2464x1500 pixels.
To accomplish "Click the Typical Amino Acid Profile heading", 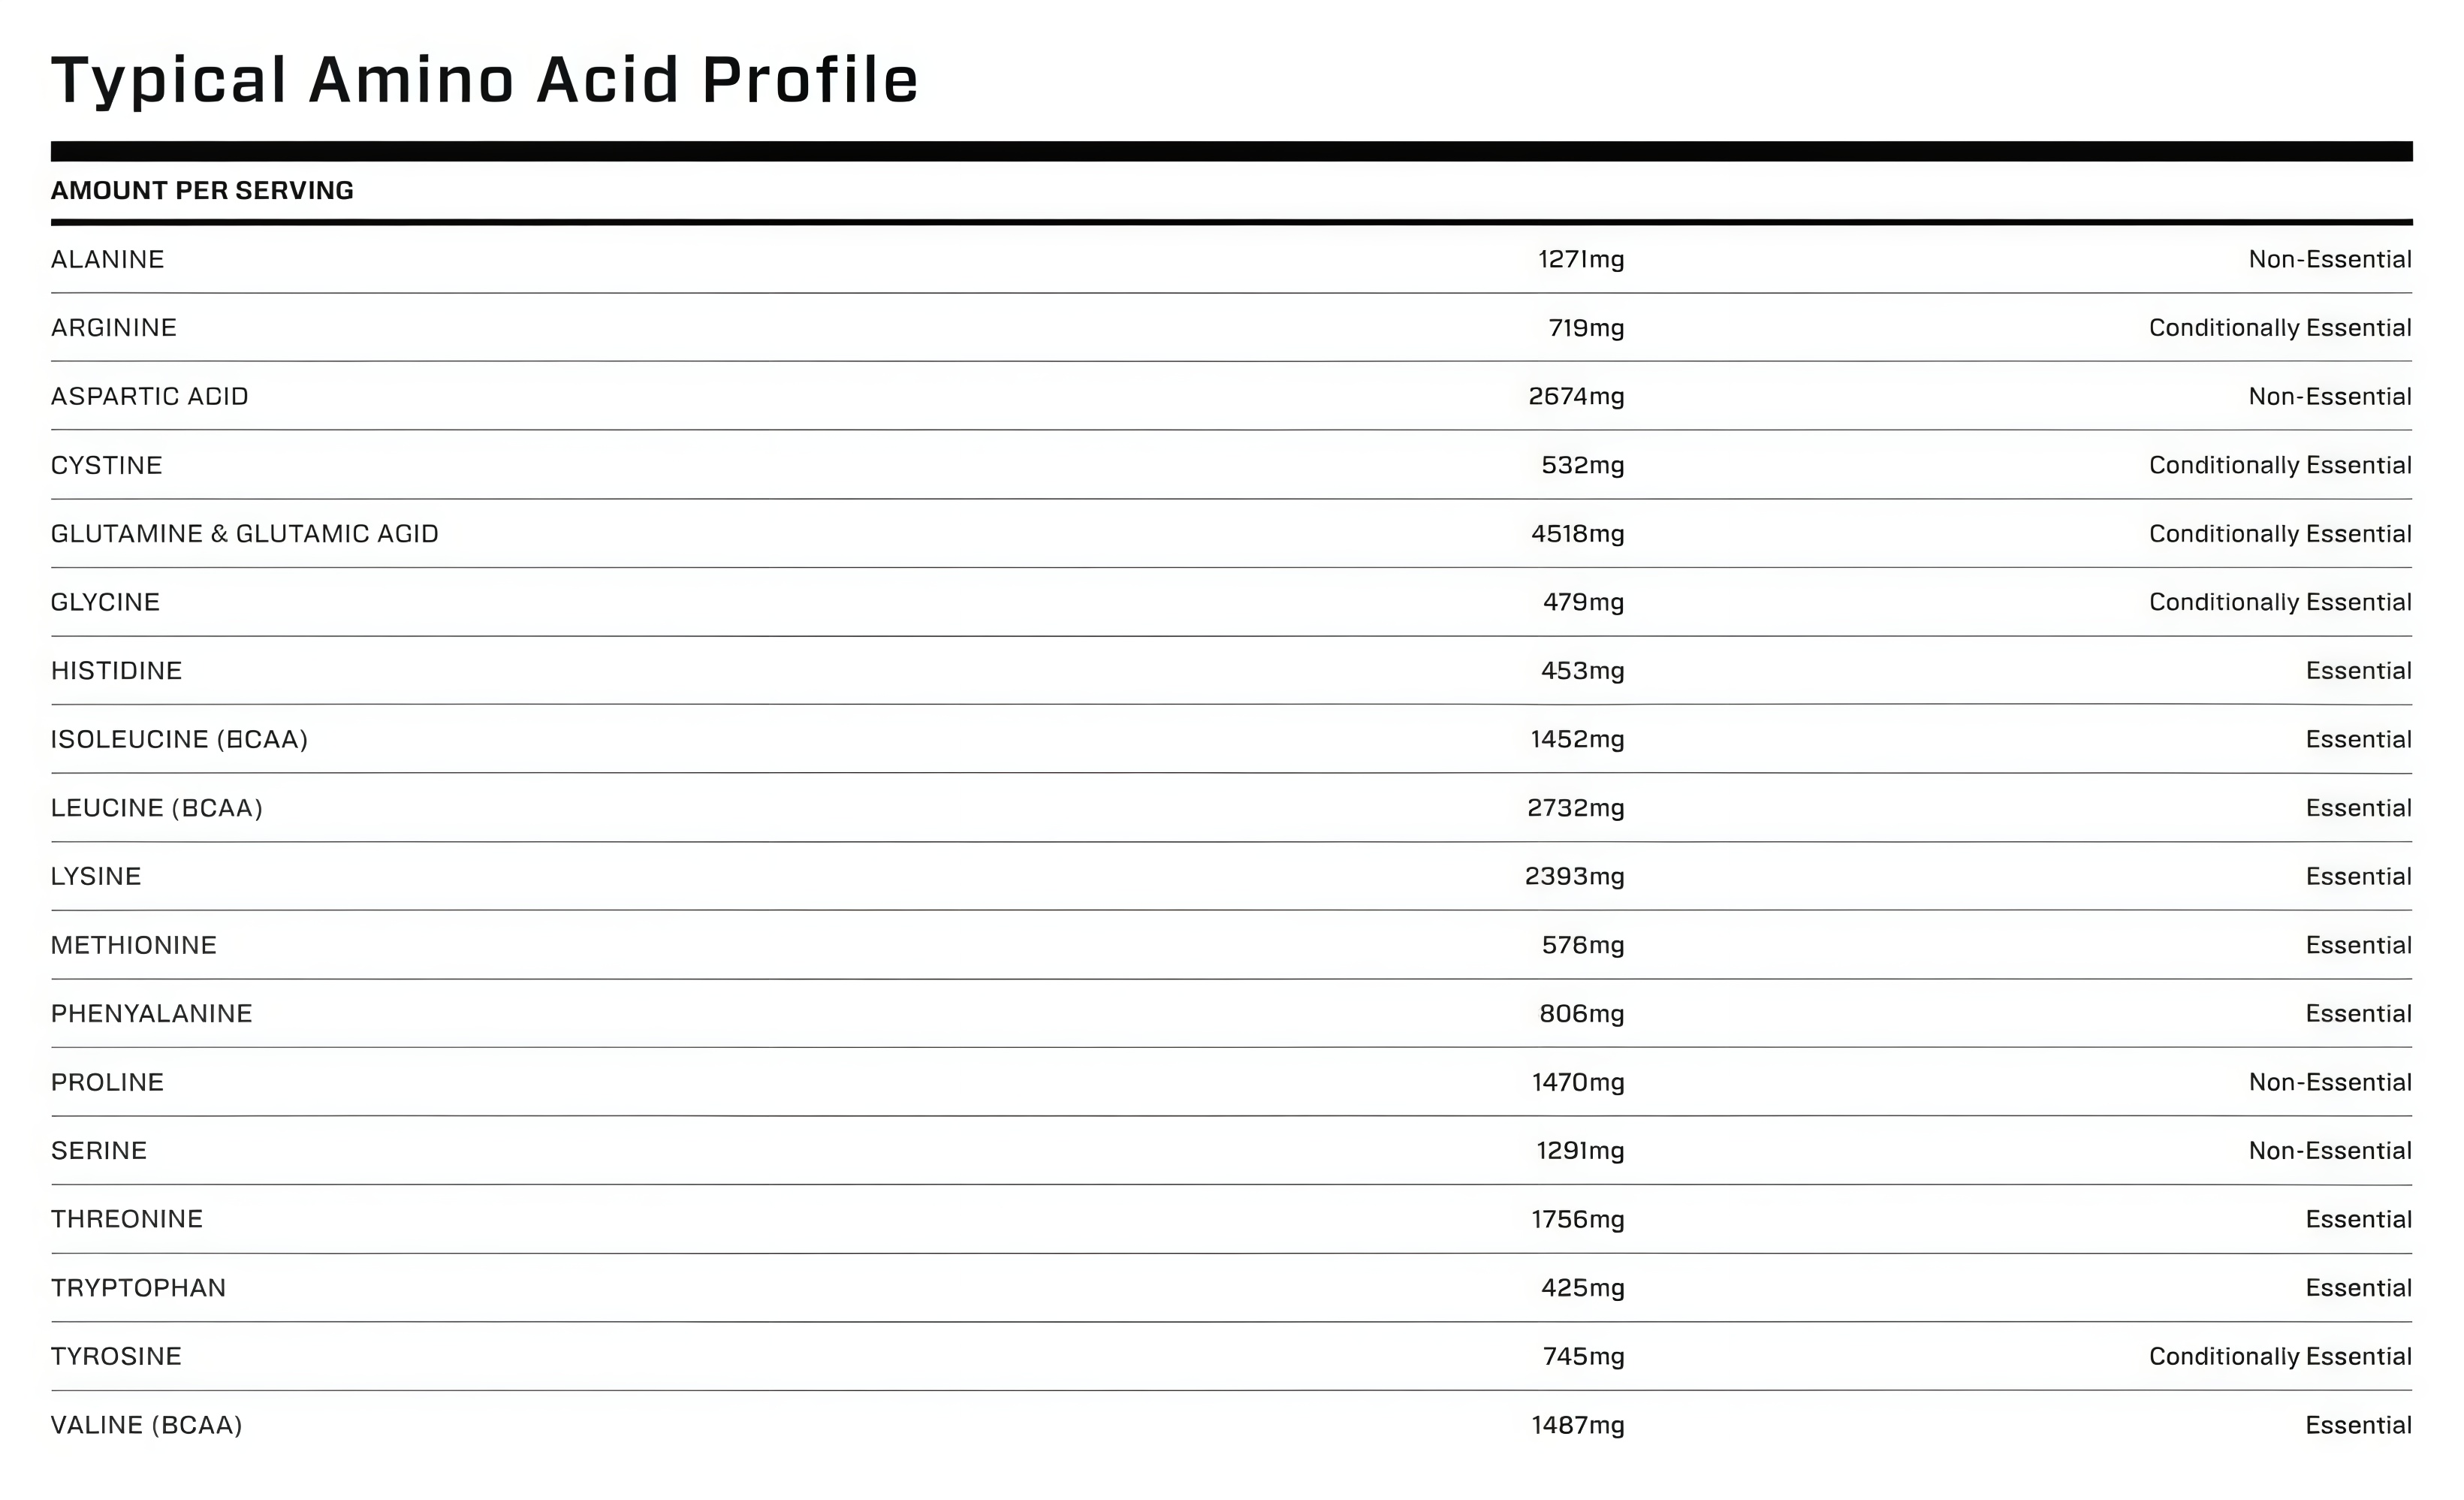I will tap(484, 80).
